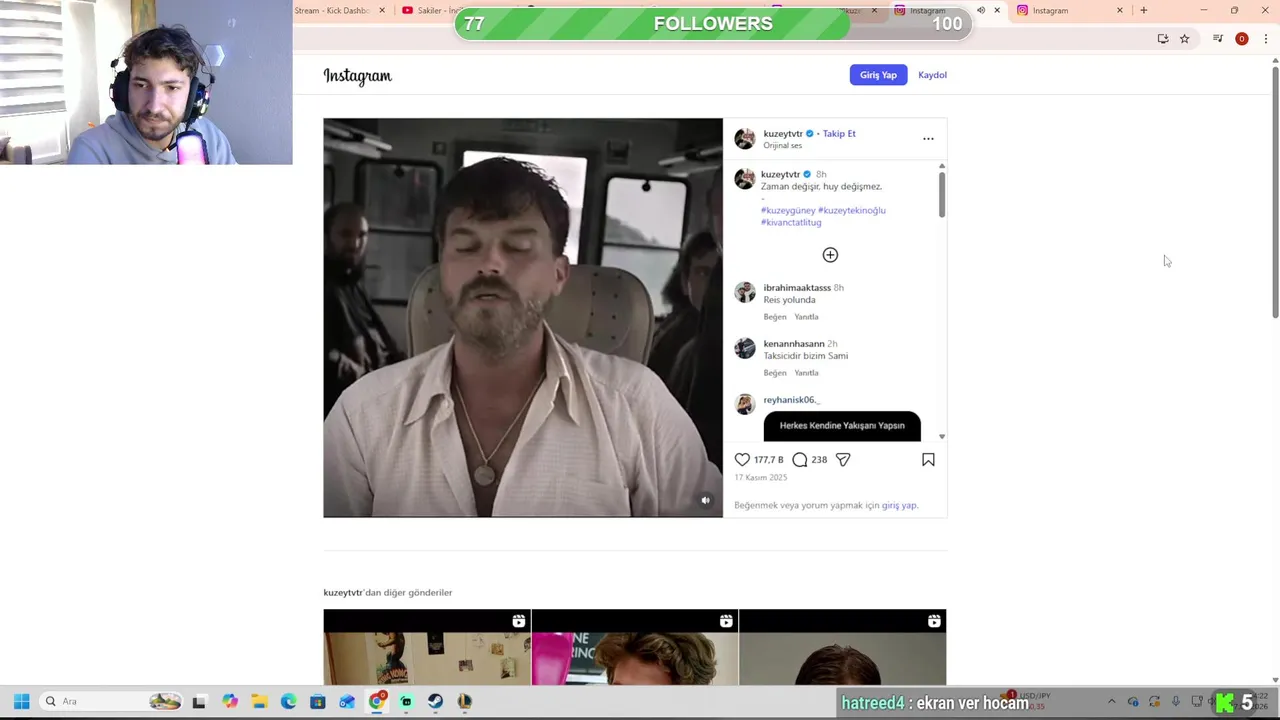Click the install app icon in address bar
The image size is (1280, 720).
1163,39
